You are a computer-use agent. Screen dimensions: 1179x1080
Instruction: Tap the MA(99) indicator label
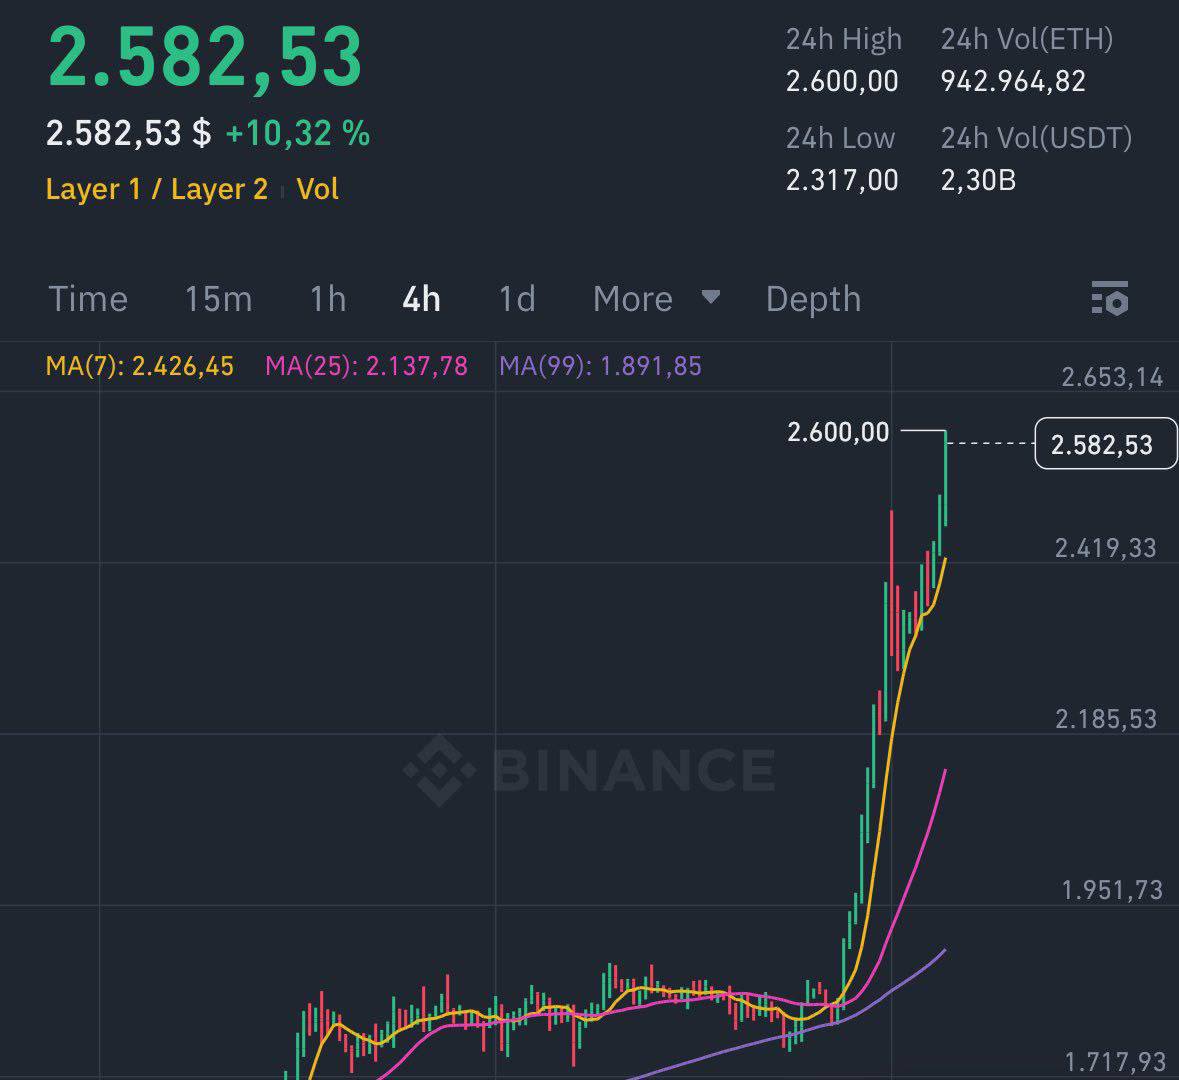point(600,366)
